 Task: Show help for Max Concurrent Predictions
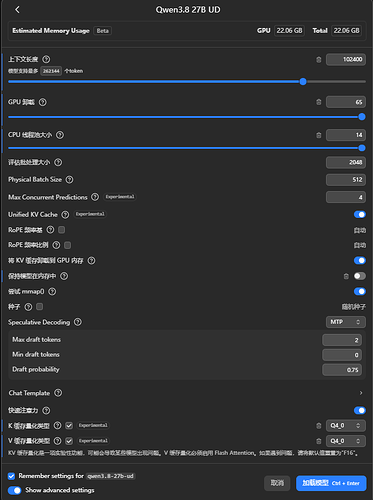point(95,197)
